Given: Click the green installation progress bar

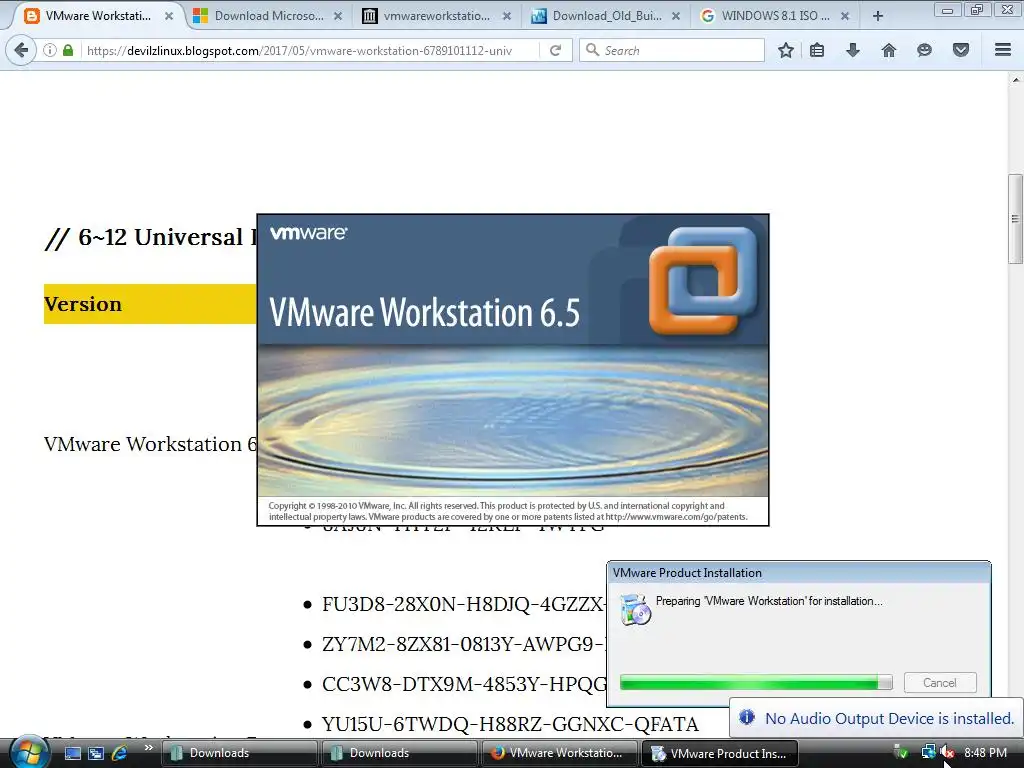Looking at the screenshot, I should click(756, 682).
